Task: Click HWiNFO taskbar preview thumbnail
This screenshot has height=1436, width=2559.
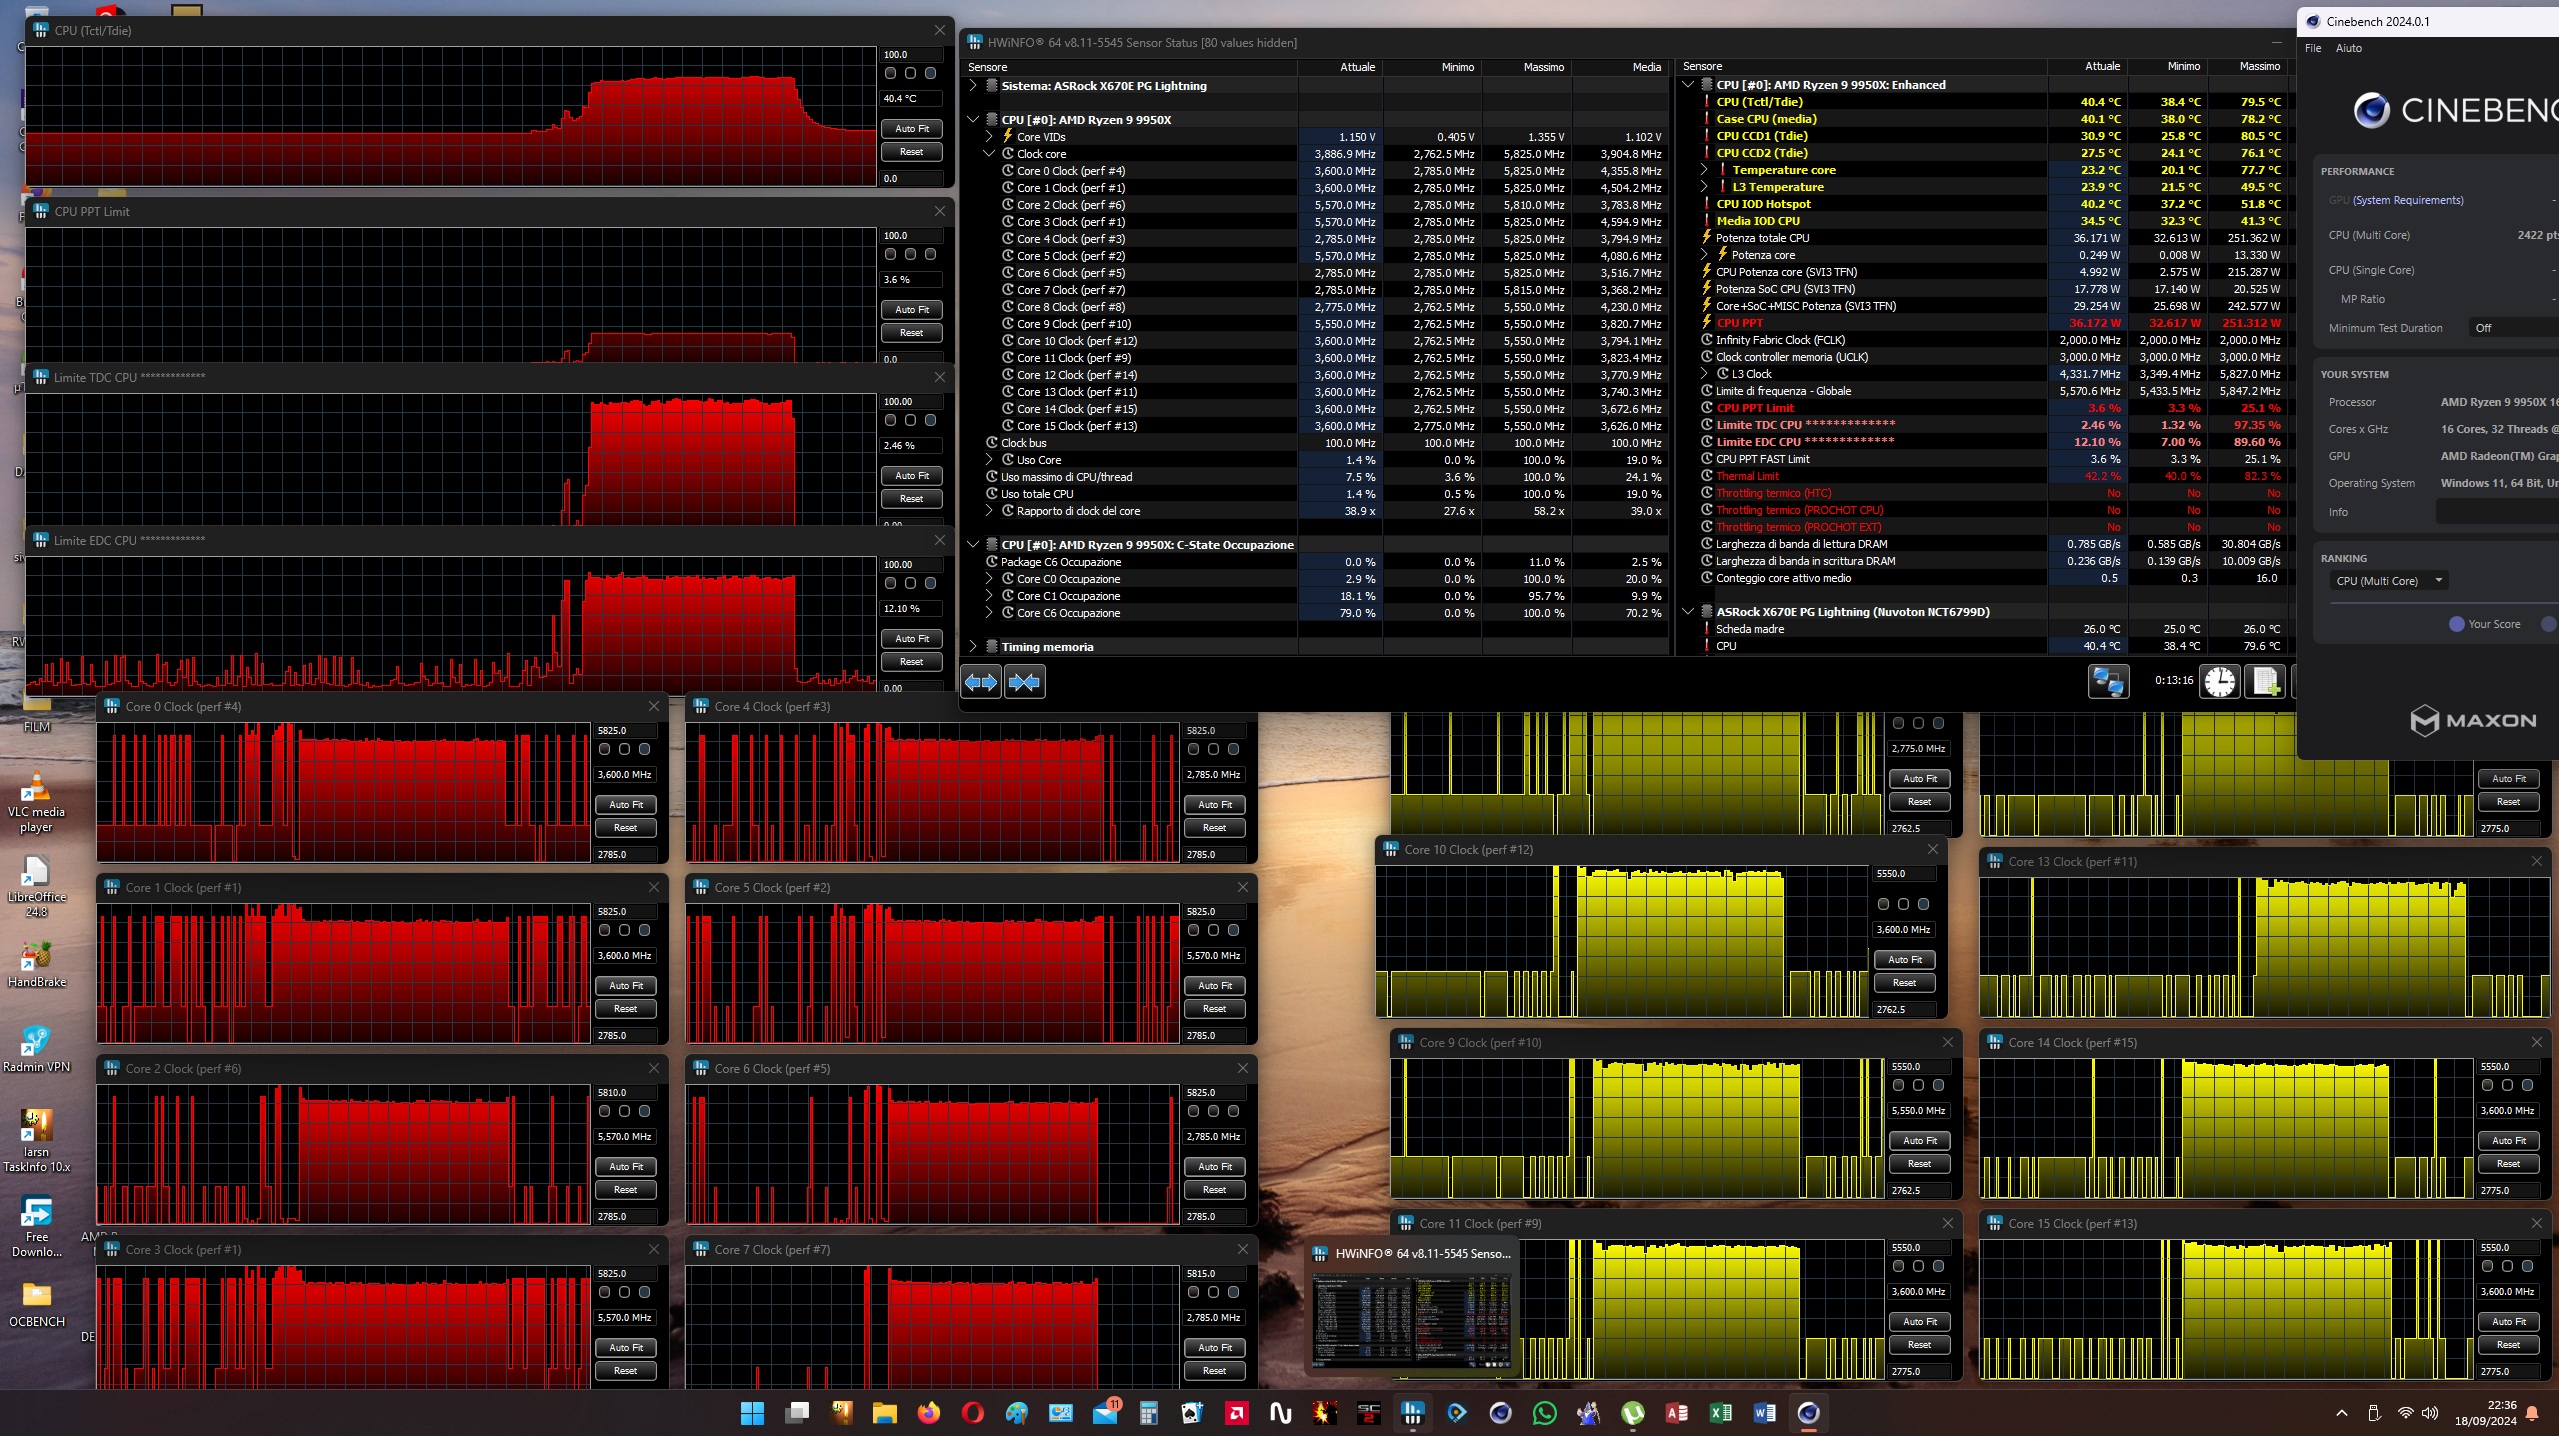Action: 1412,1321
